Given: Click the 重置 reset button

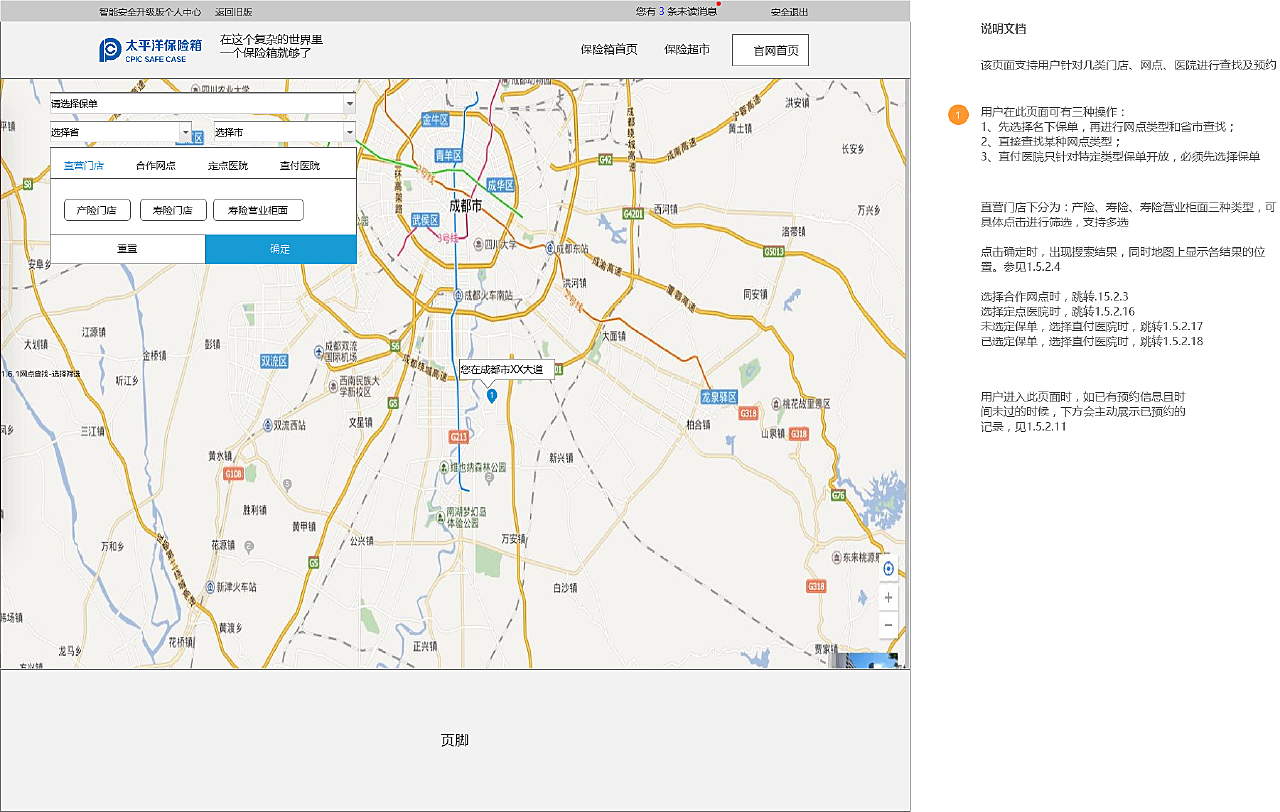Looking at the screenshot, I should click(x=127, y=249).
